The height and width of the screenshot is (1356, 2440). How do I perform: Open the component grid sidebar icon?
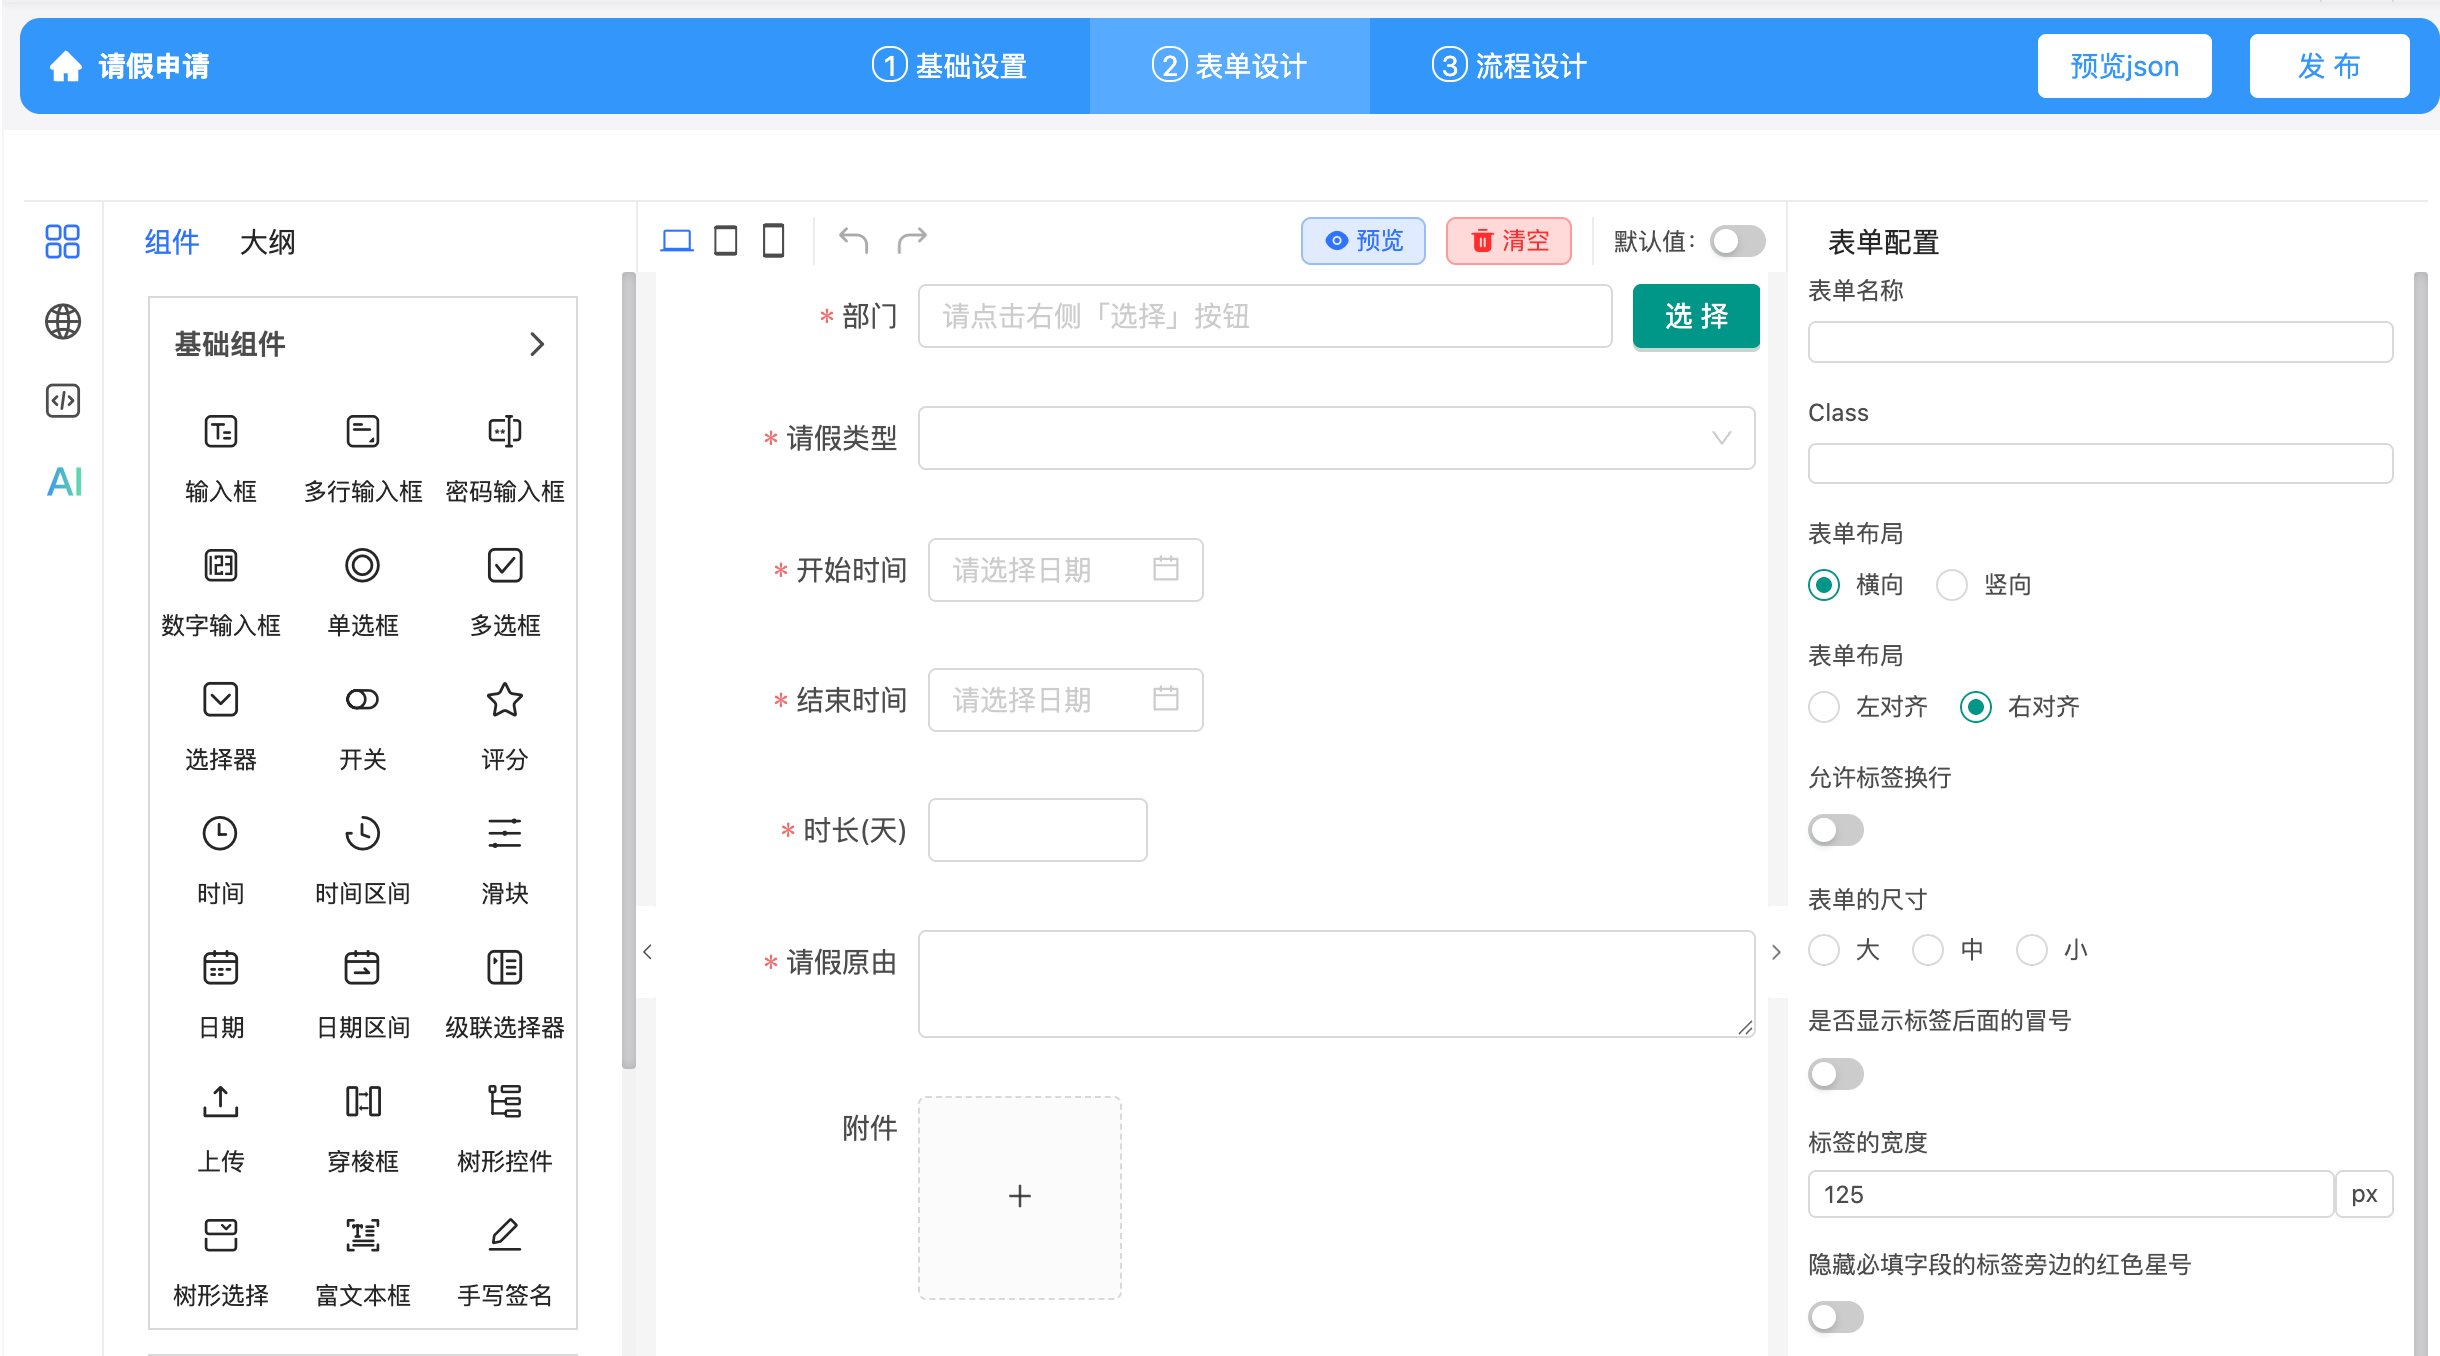(63, 241)
